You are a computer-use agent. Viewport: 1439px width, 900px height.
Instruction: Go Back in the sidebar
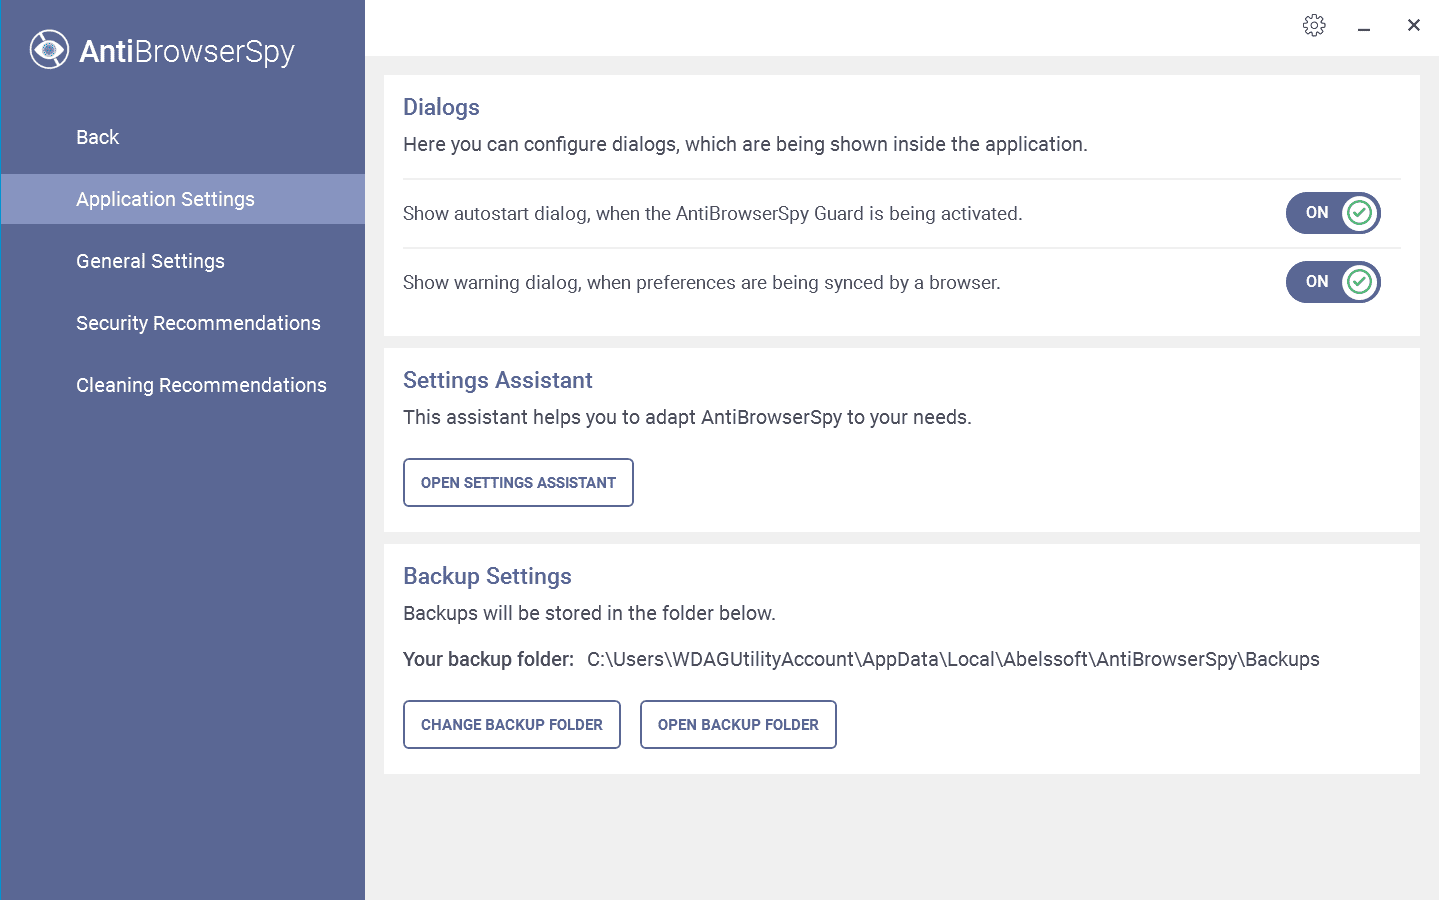pos(97,137)
